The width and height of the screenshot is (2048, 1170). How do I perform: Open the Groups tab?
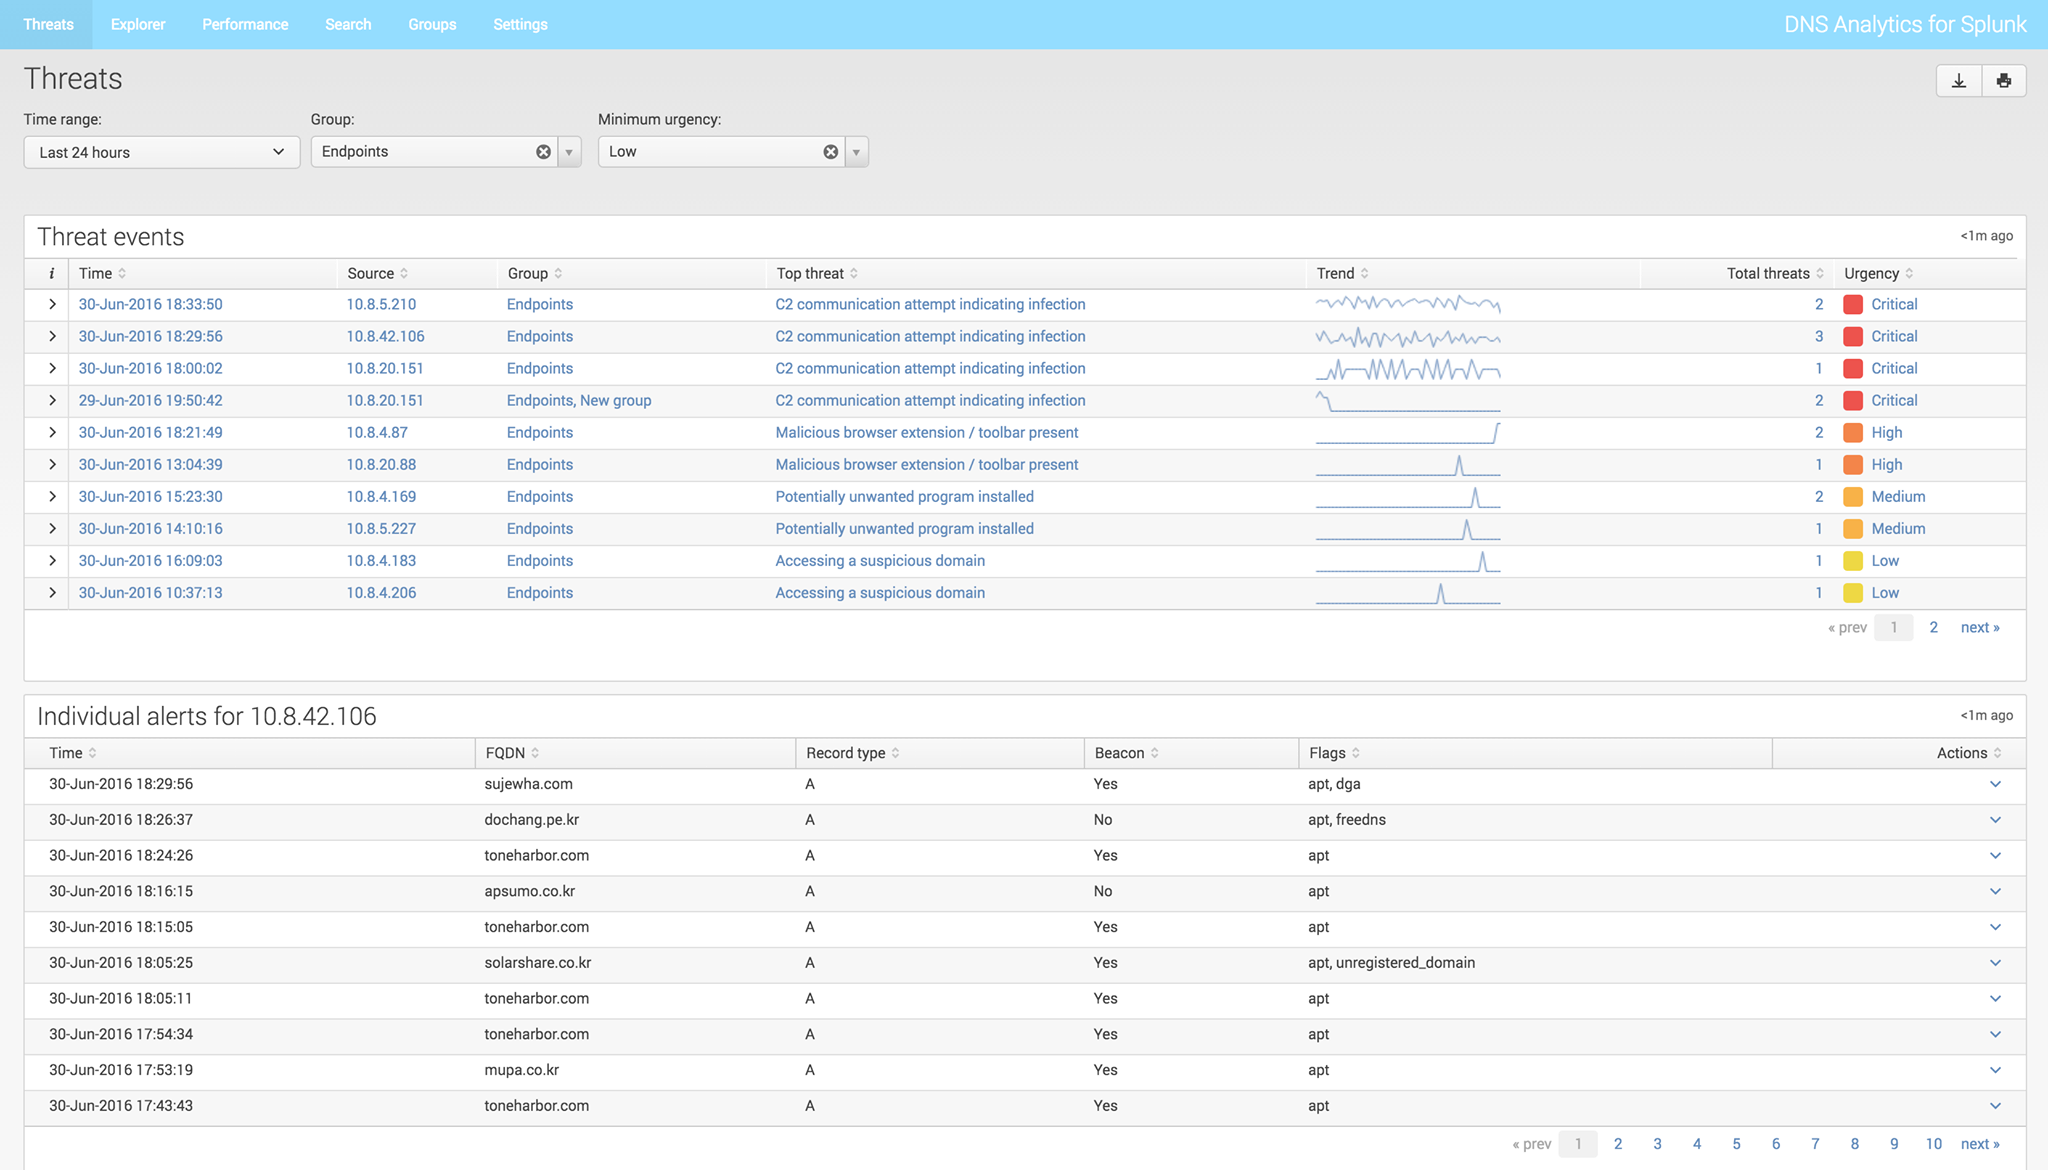(432, 24)
